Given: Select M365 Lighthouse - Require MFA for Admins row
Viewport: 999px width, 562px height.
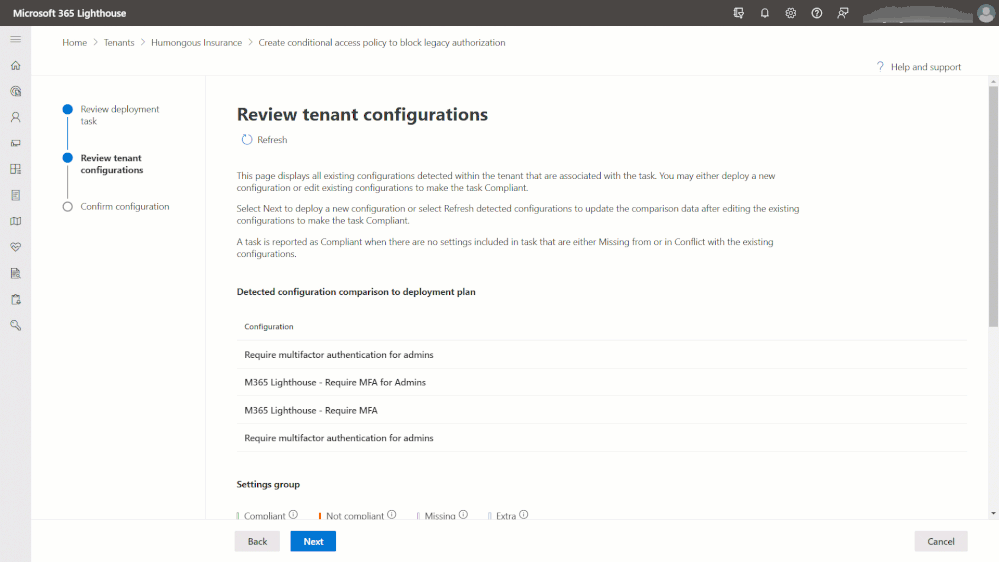Looking at the screenshot, I should (601, 382).
